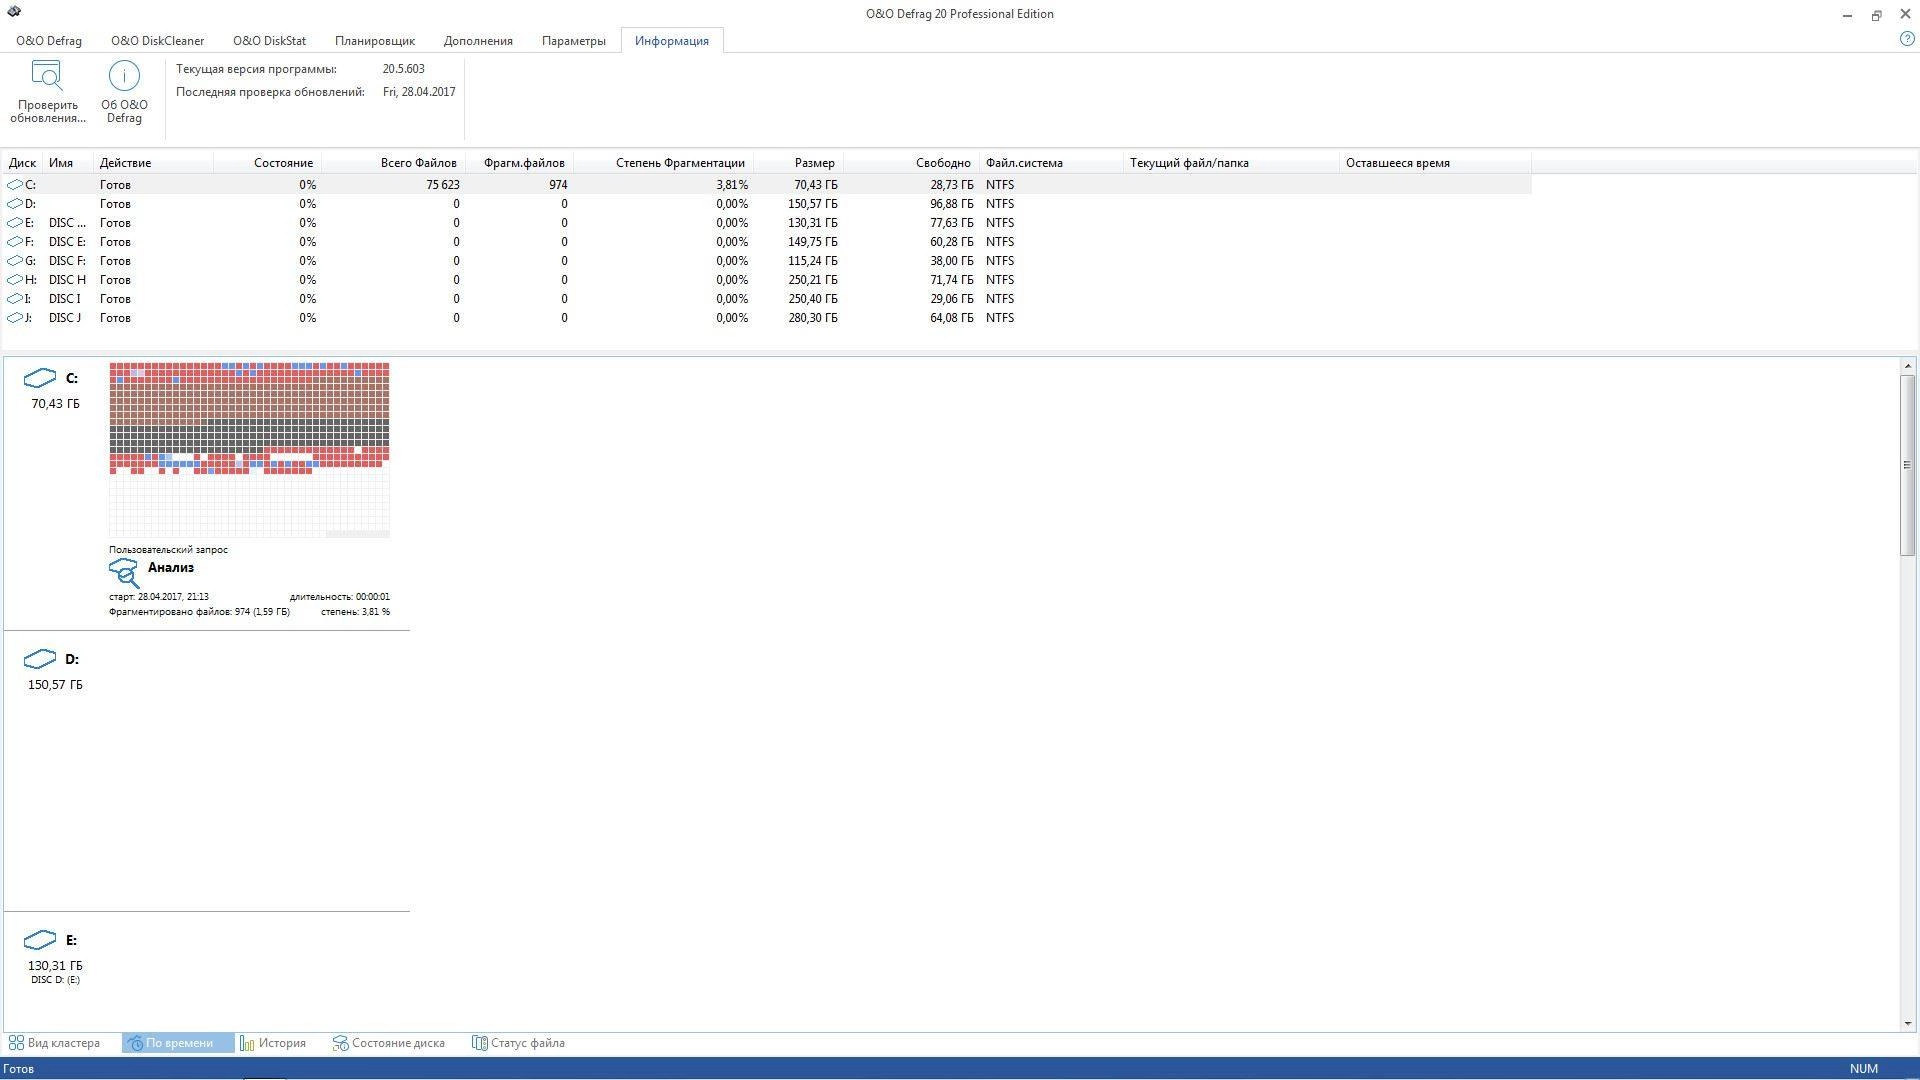Click the large D: drive icon in timeline panel

pos(40,659)
